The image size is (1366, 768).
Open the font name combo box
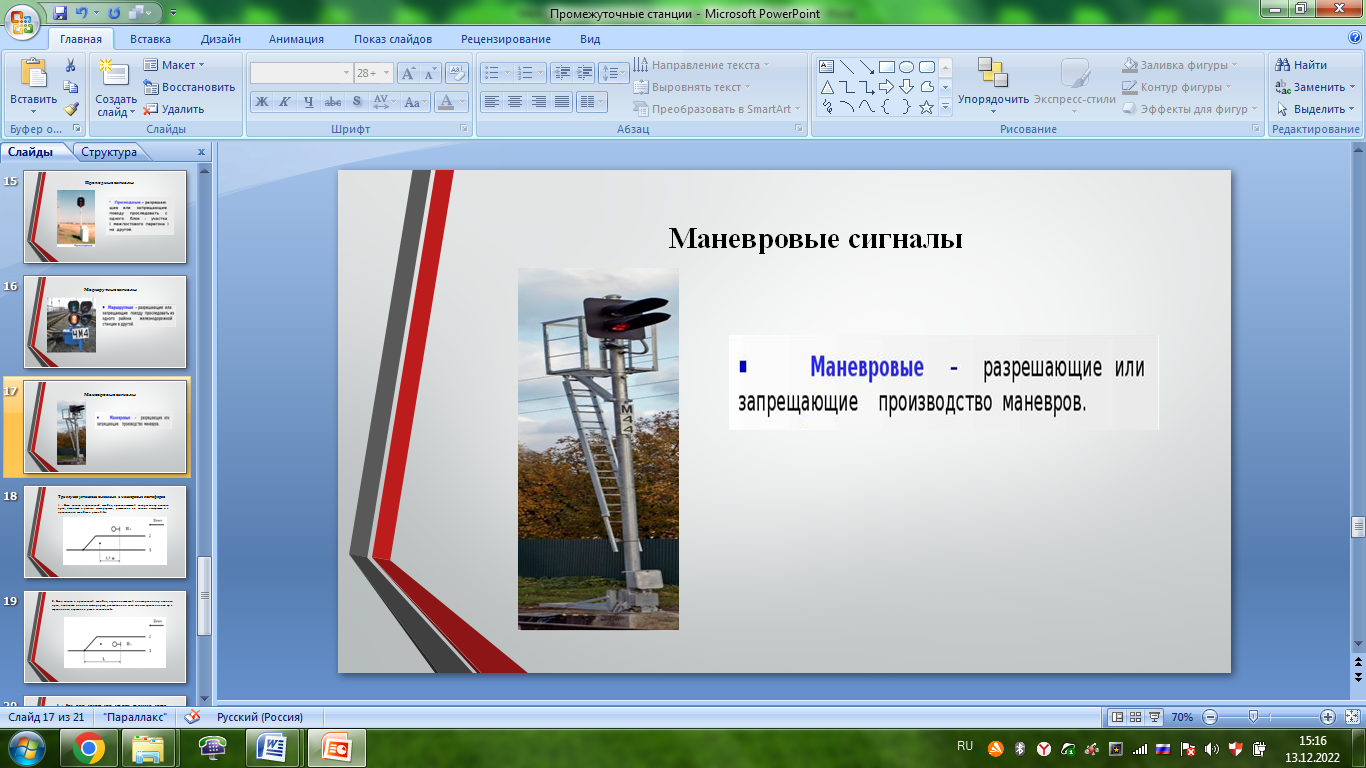[x=301, y=73]
